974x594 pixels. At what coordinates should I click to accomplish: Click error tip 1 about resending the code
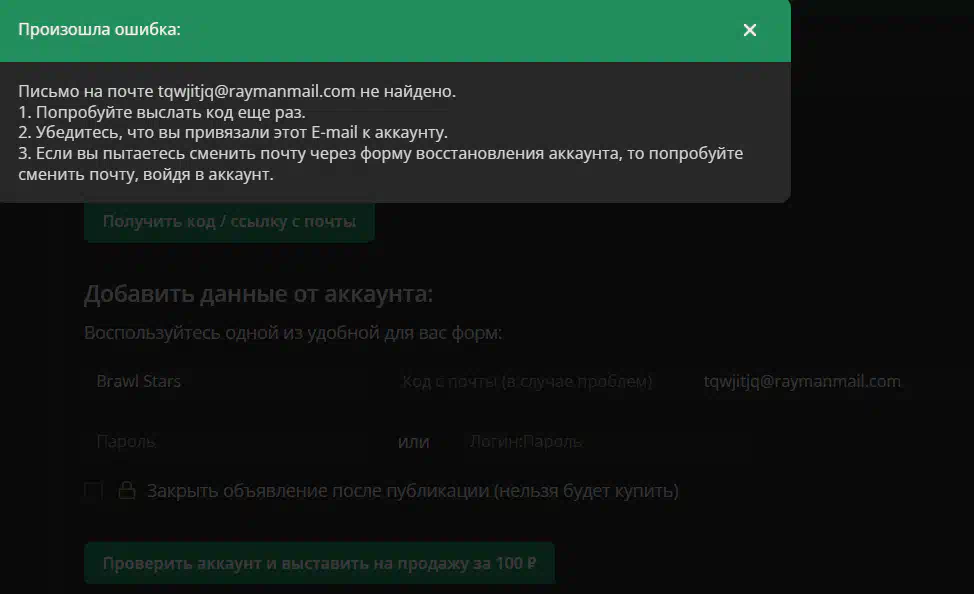click(162, 112)
